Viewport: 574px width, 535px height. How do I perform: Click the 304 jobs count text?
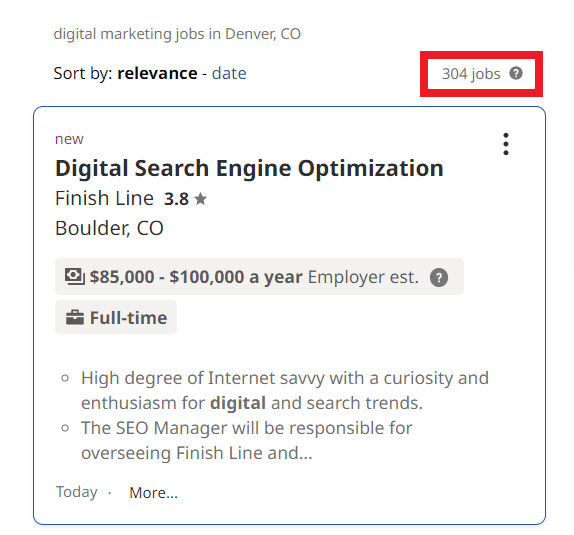[x=471, y=74]
